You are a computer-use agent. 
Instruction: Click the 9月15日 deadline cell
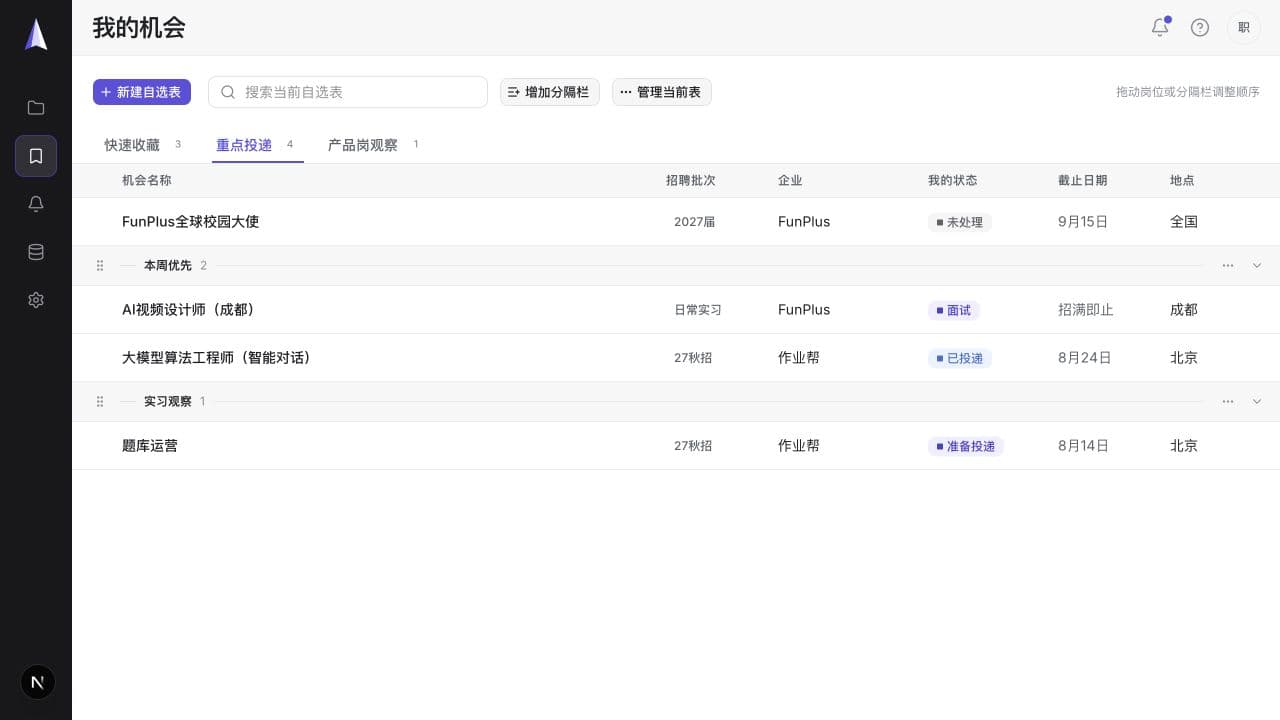click(x=1083, y=222)
